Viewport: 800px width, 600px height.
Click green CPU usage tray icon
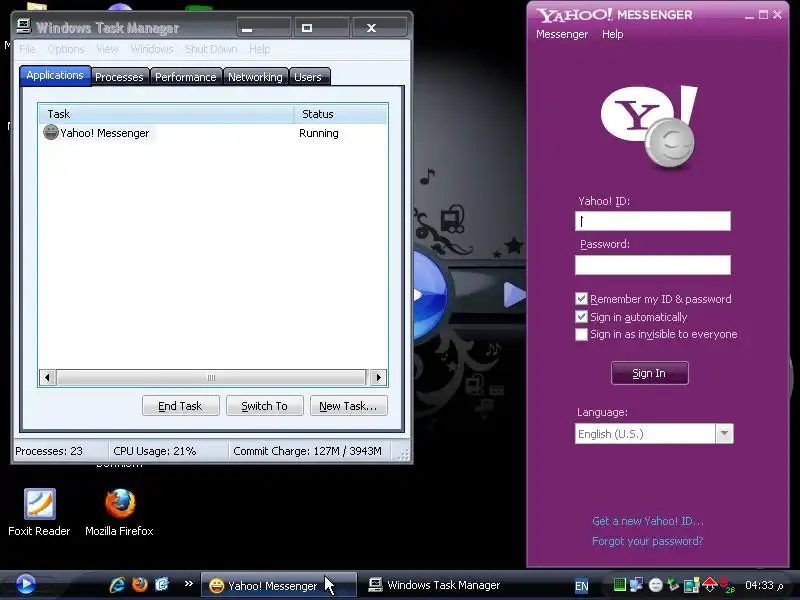(x=619, y=585)
